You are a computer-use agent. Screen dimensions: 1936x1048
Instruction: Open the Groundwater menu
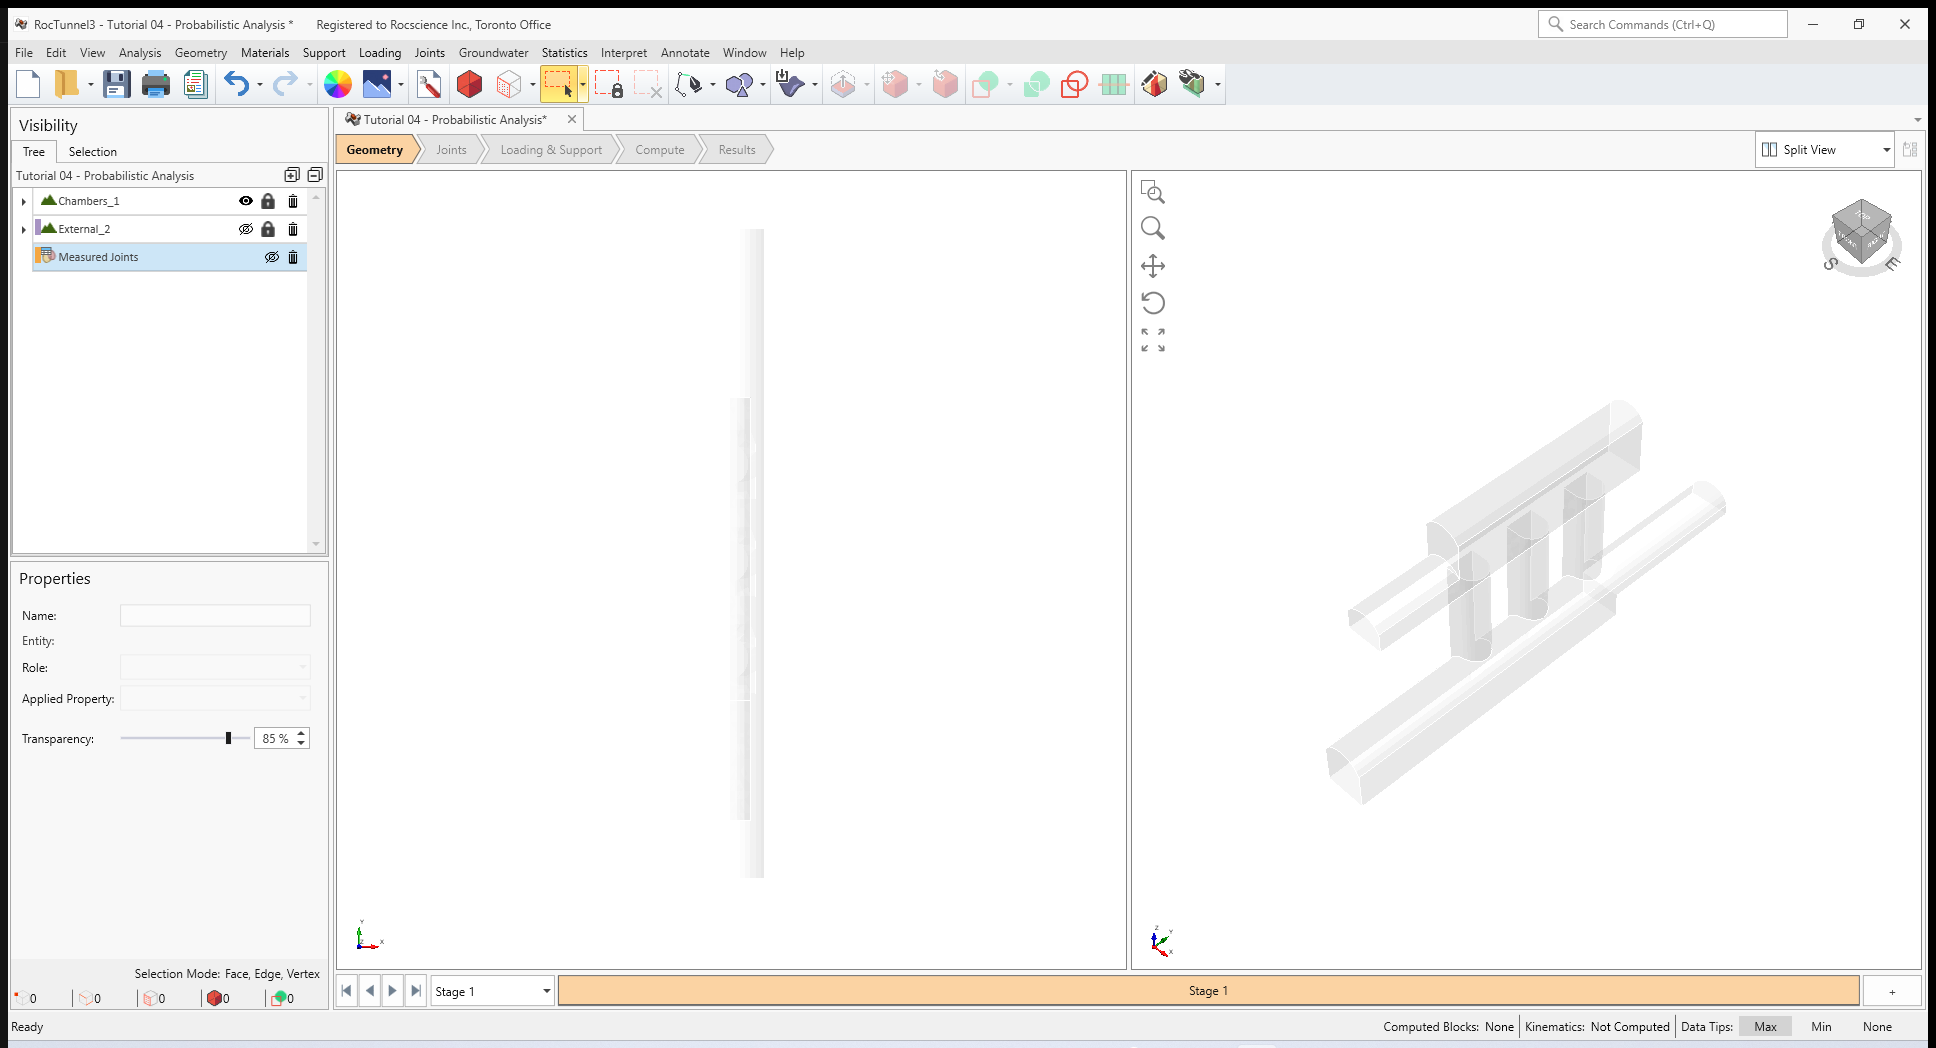(493, 53)
